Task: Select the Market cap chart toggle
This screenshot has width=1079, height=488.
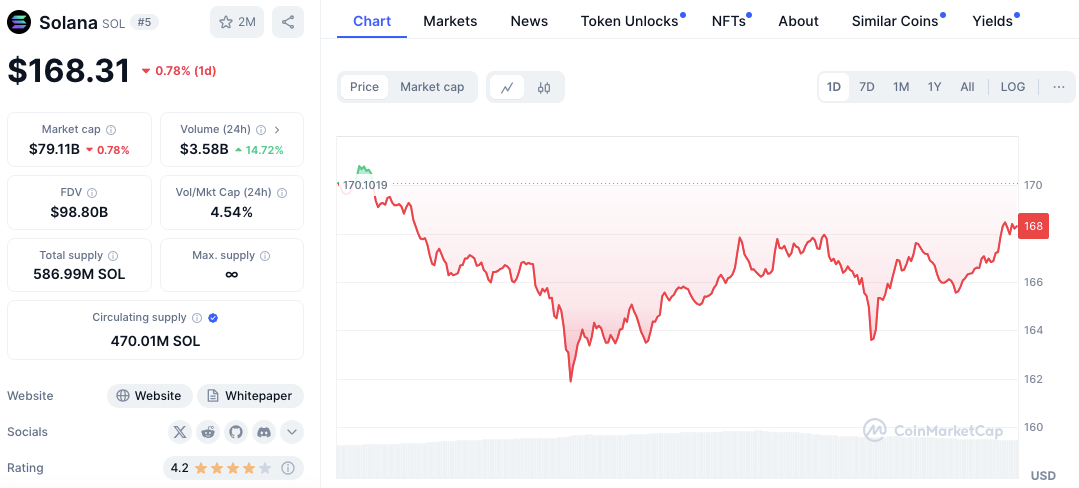Action: point(432,87)
